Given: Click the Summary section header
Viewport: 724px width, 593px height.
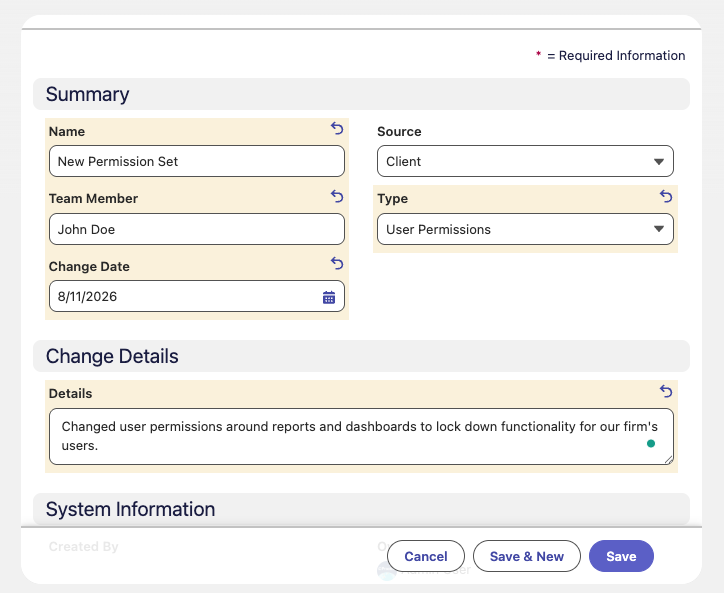Looking at the screenshot, I should point(361,94).
